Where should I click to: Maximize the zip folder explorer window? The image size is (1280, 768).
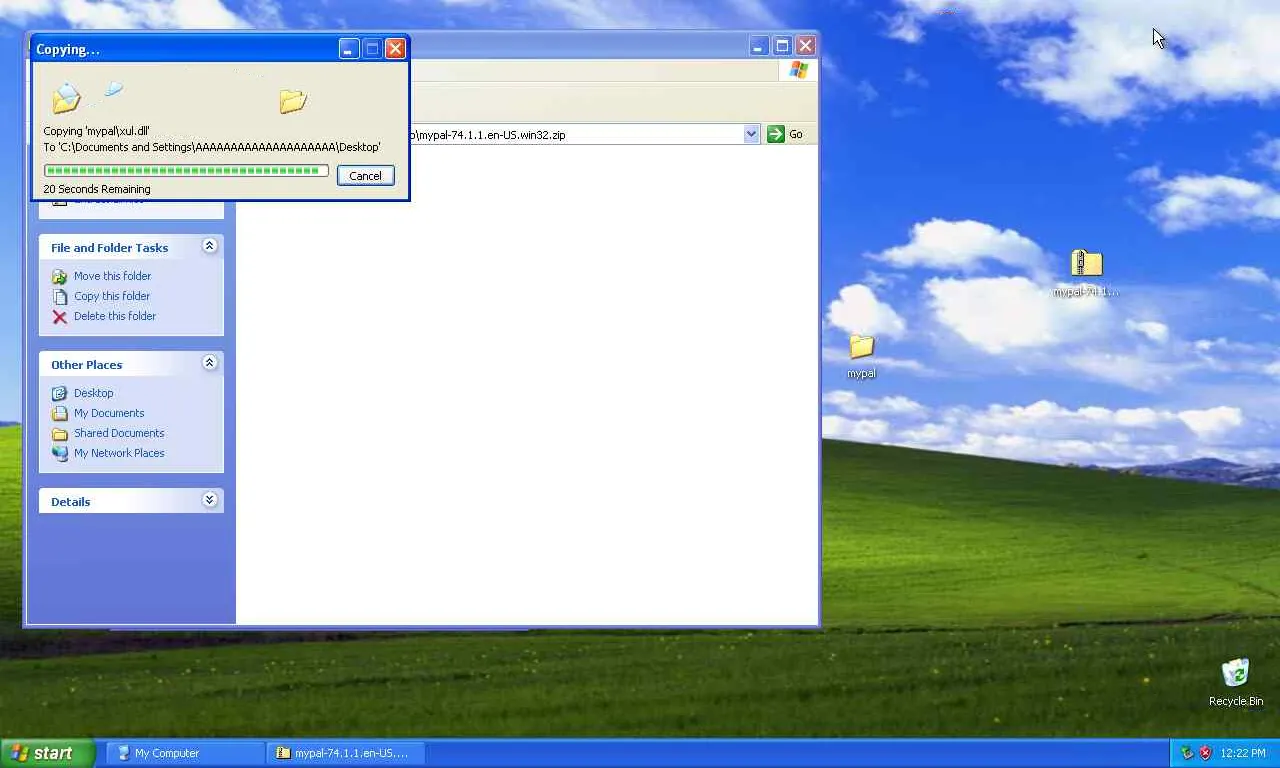point(782,46)
